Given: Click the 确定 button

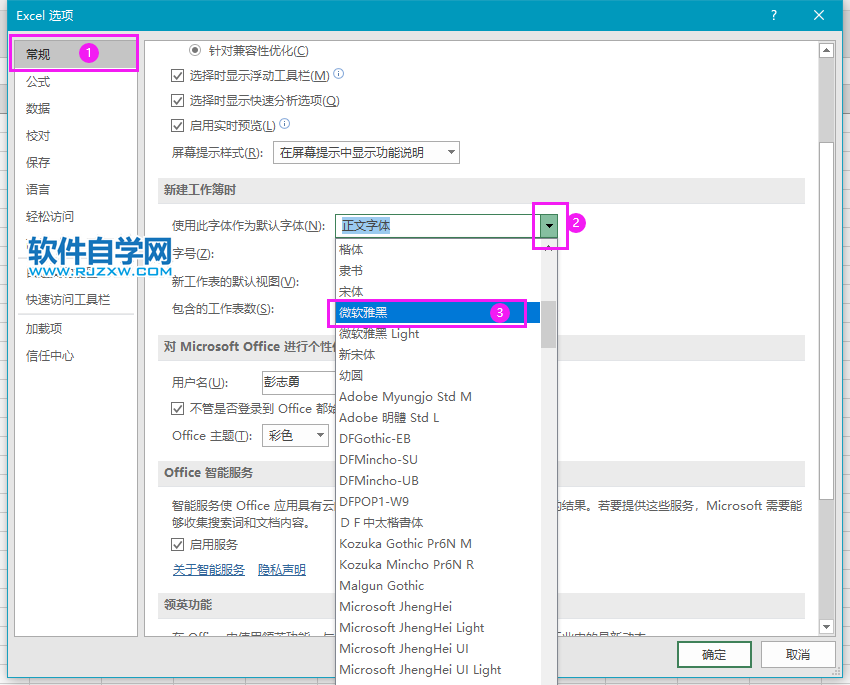Looking at the screenshot, I should coord(713,654).
